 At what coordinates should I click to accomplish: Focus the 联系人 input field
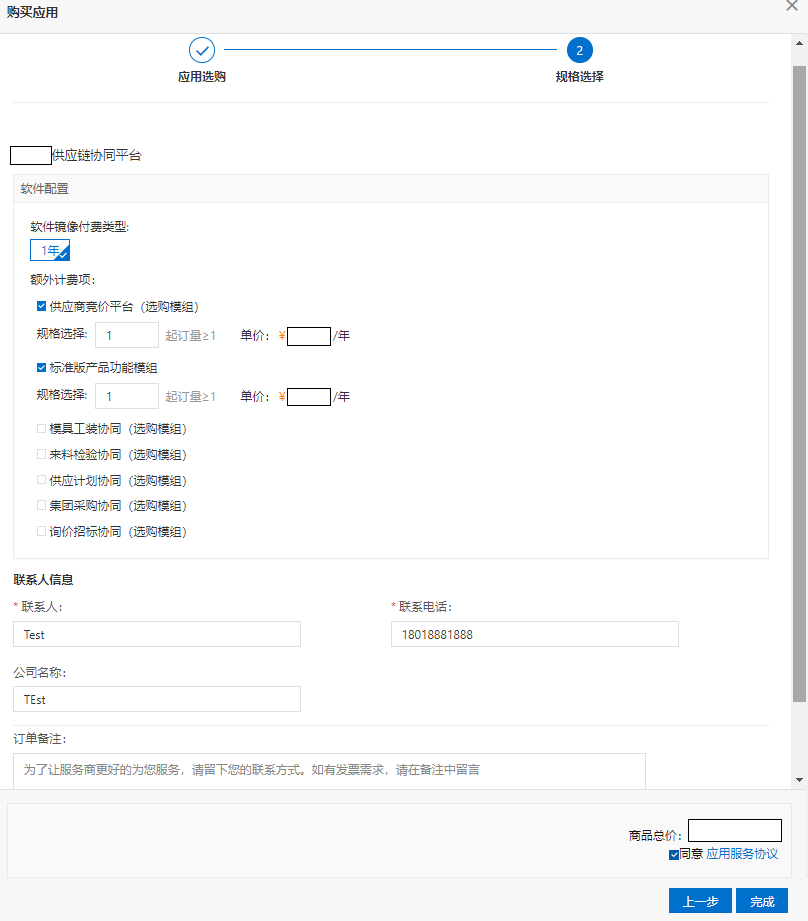tap(157, 634)
